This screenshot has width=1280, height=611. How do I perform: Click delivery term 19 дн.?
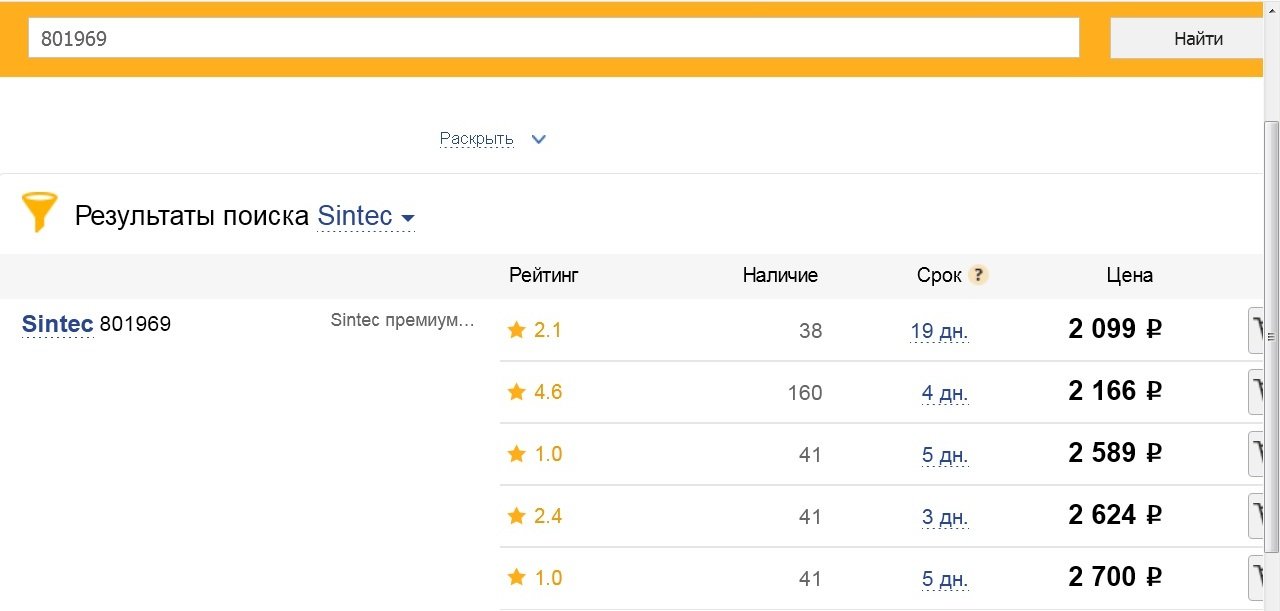[939, 331]
